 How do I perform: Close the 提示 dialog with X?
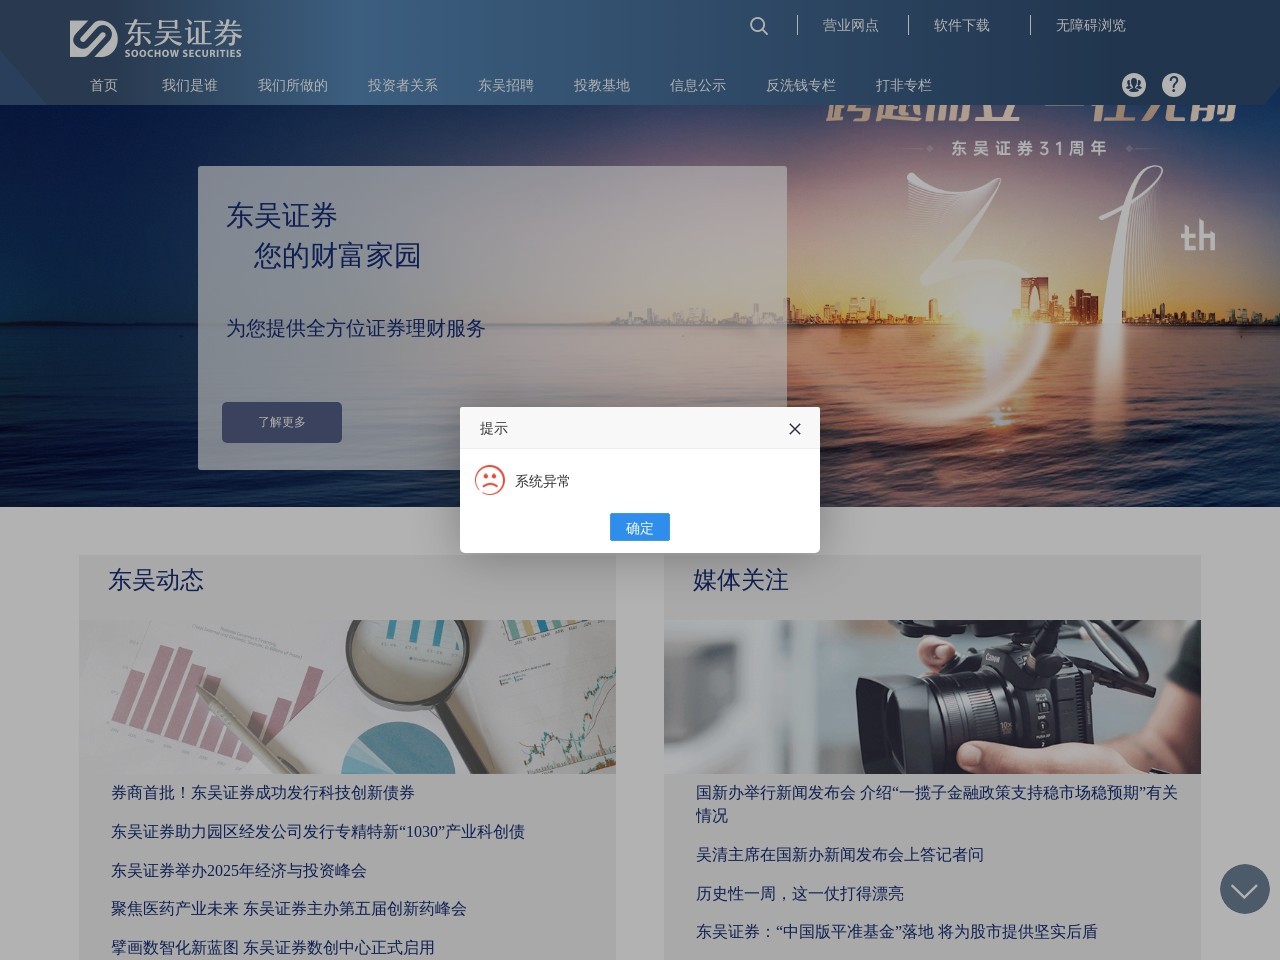(x=795, y=429)
